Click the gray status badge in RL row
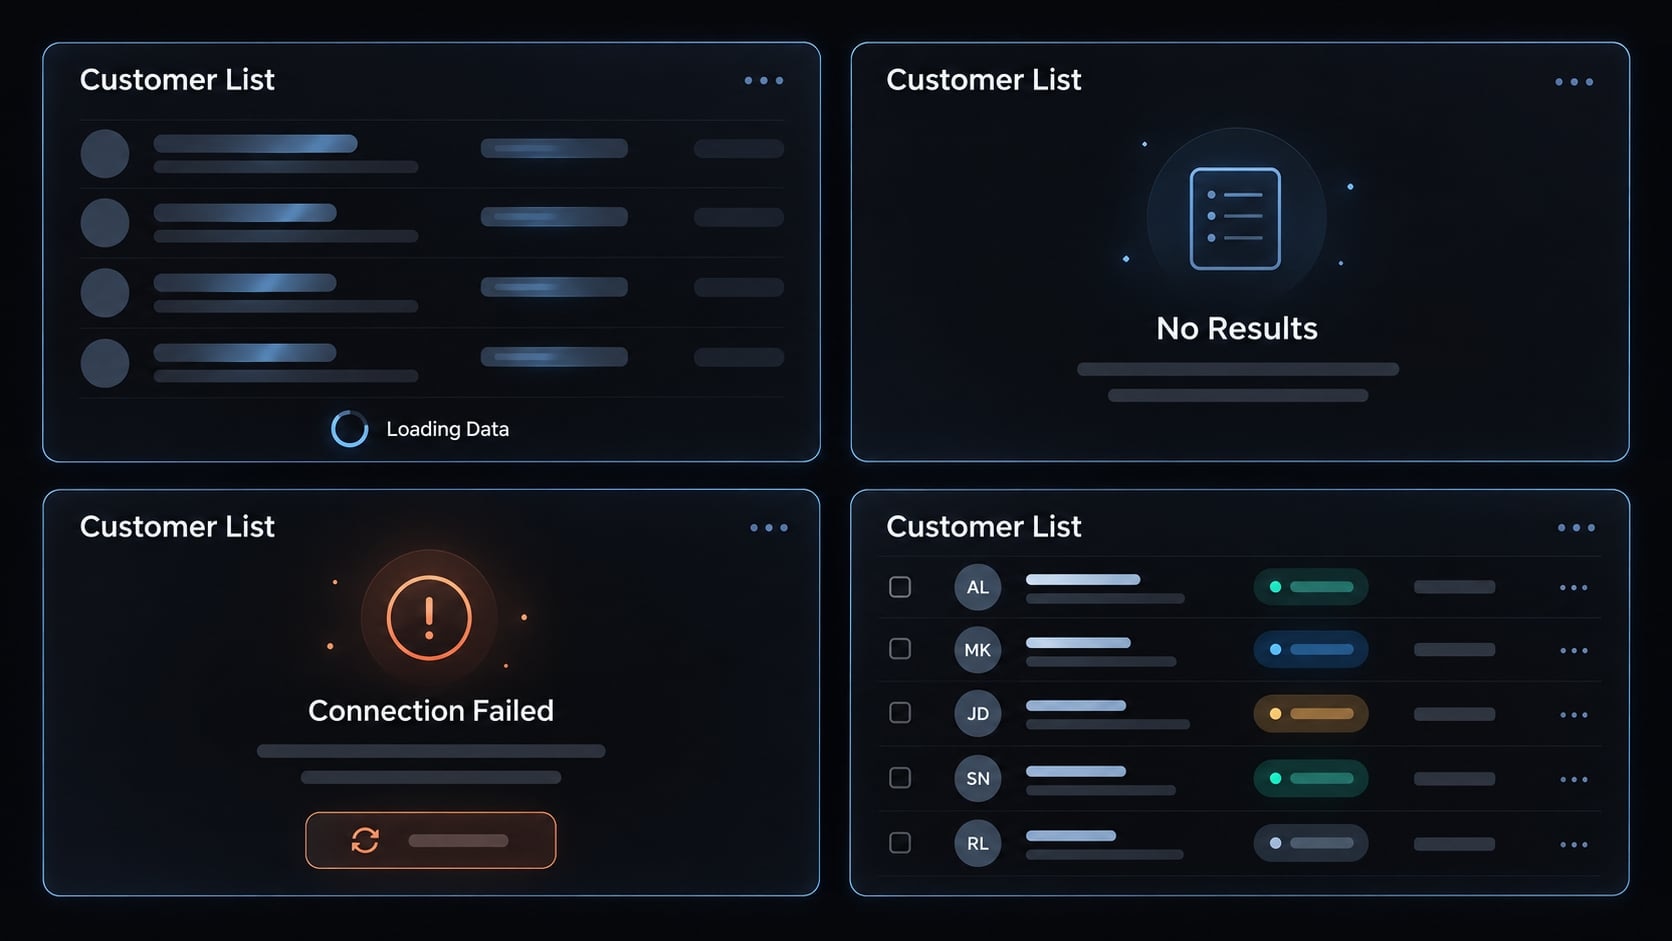This screenshot has height=941, width=1672. [1311, 844]
